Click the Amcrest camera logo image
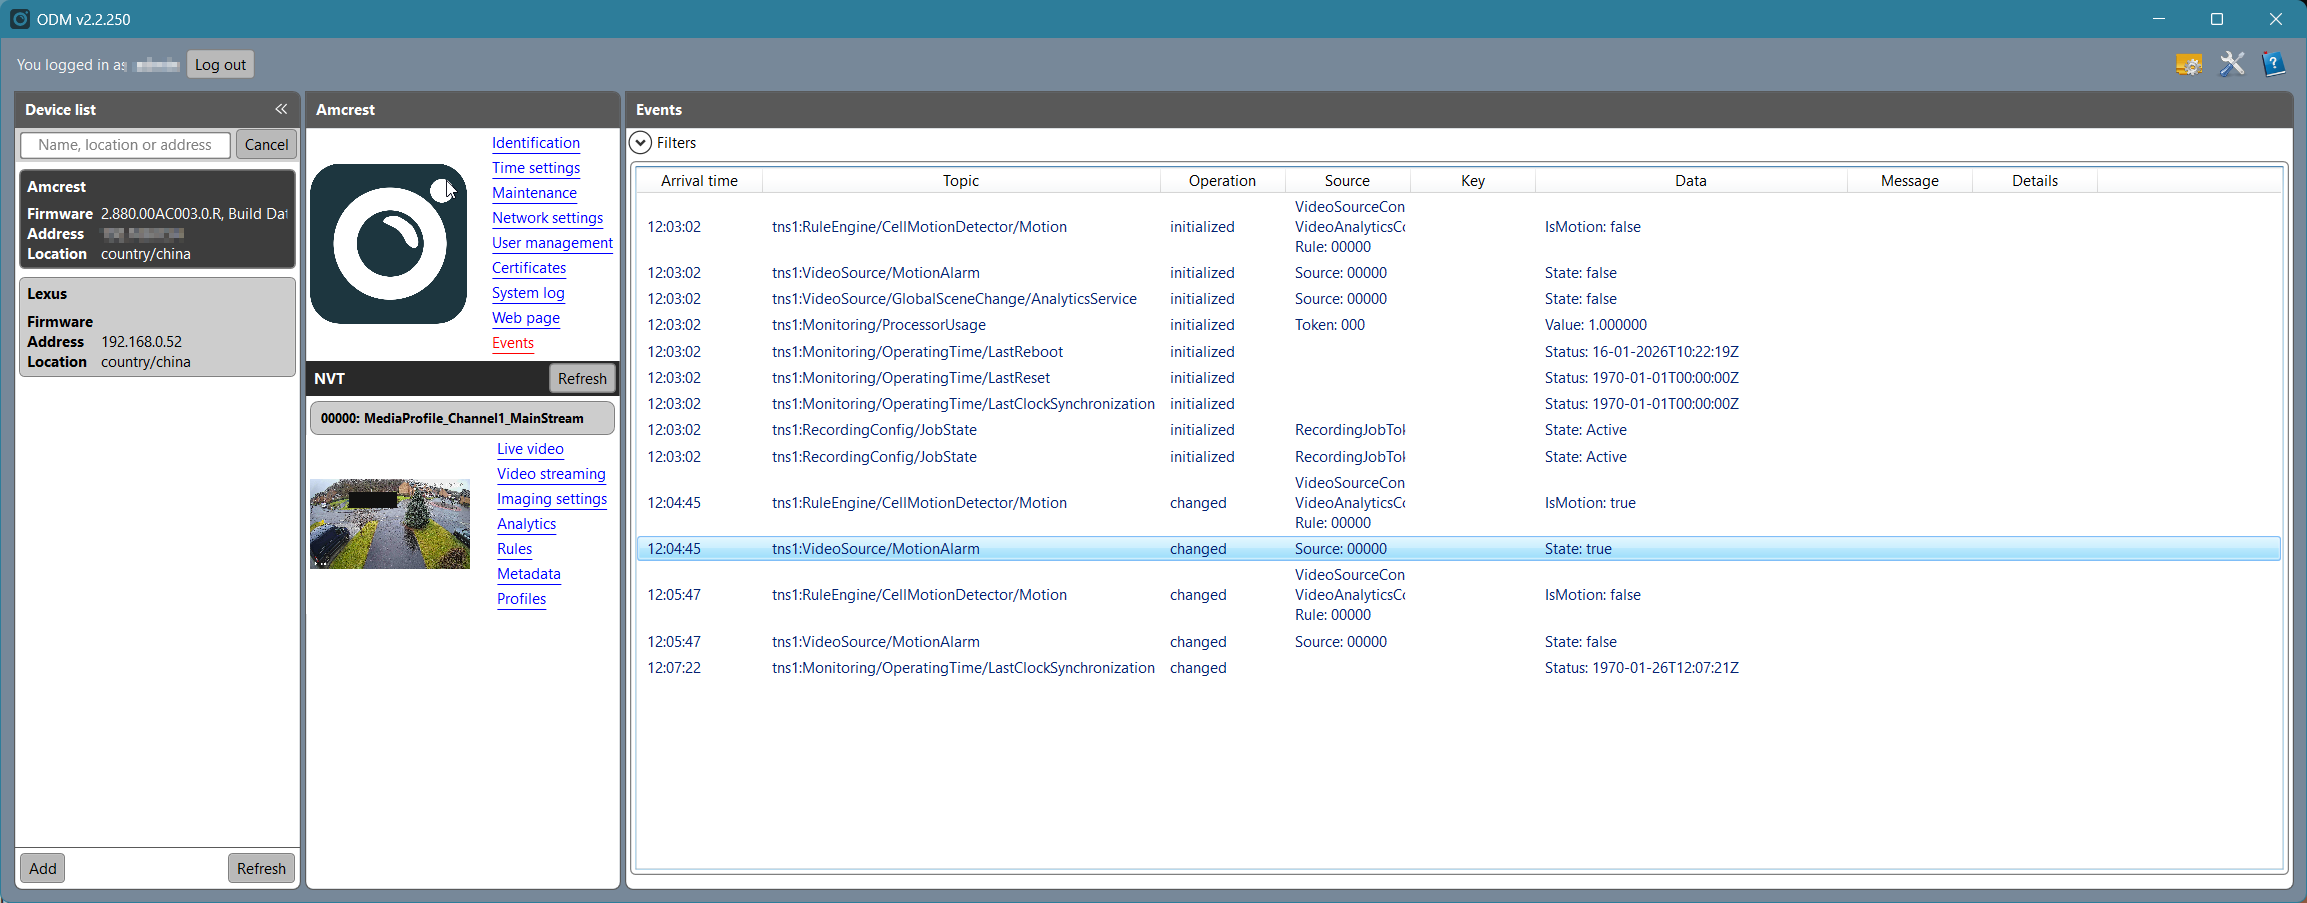2307x903 pixels. click(388, 244)
